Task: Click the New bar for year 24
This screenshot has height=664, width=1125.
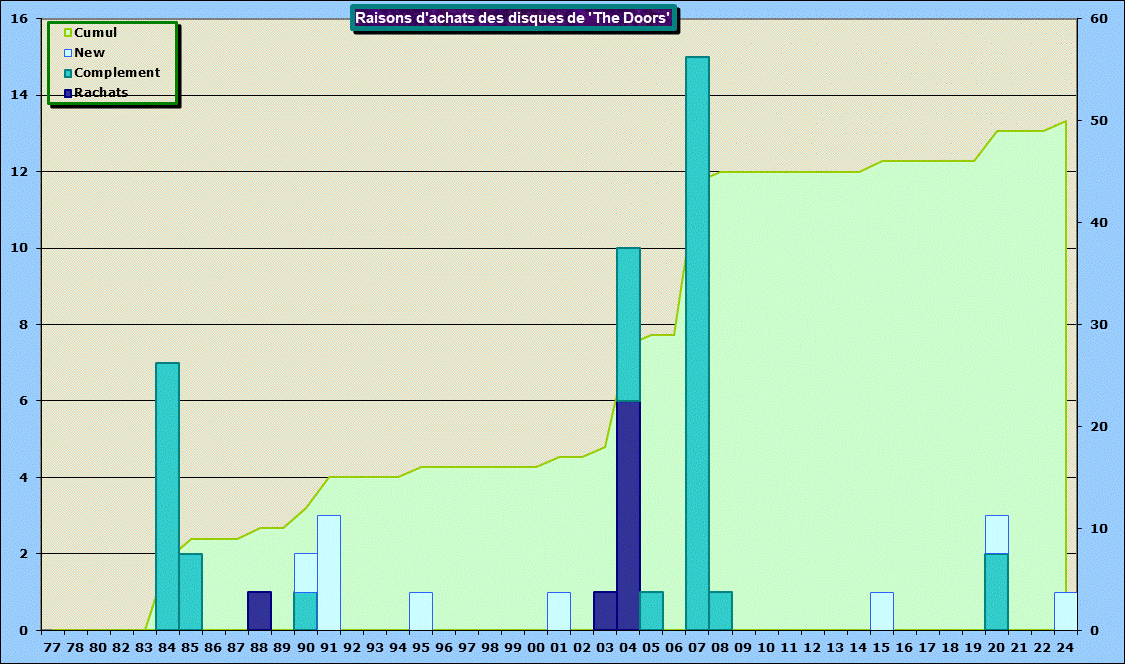Action: [1065, 611]
